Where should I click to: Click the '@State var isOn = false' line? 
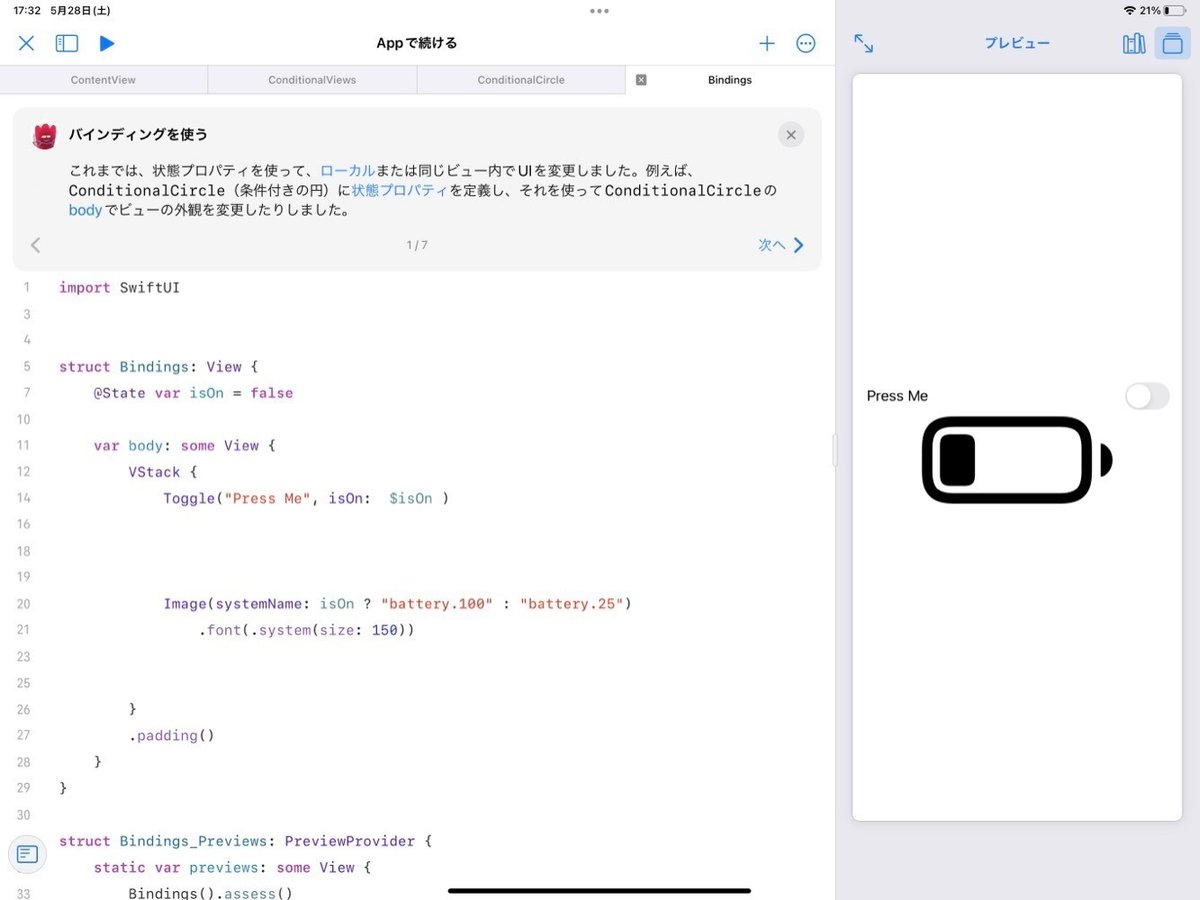[193, 393]
